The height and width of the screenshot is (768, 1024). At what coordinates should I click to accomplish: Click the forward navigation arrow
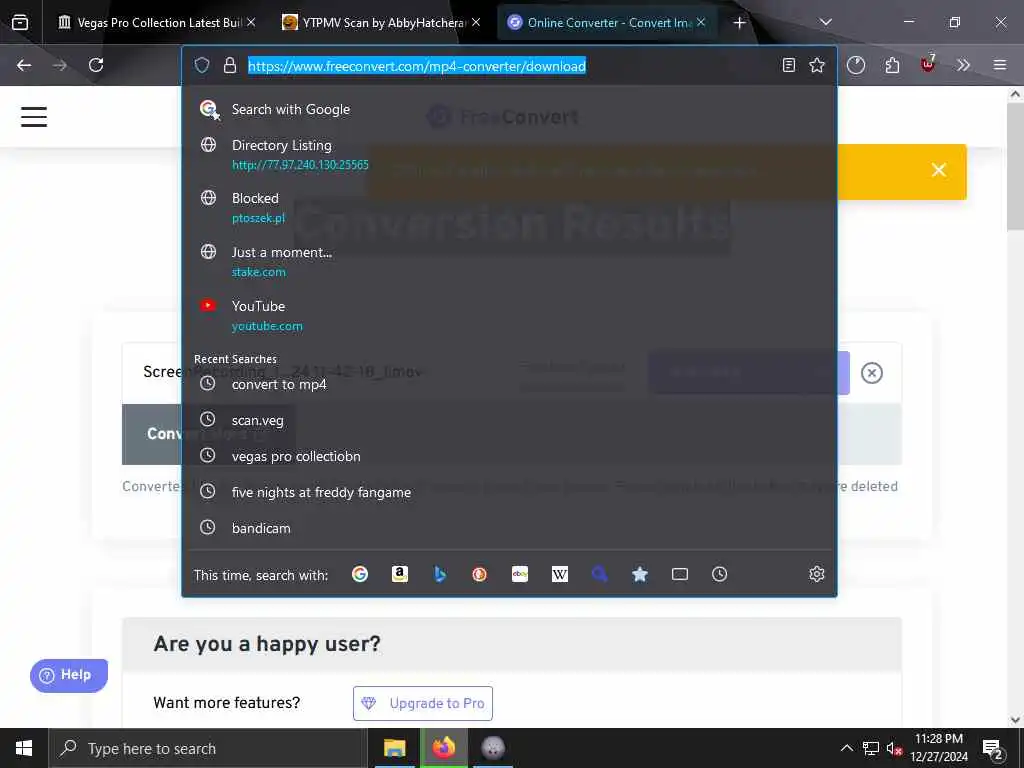tap(59, 65)
